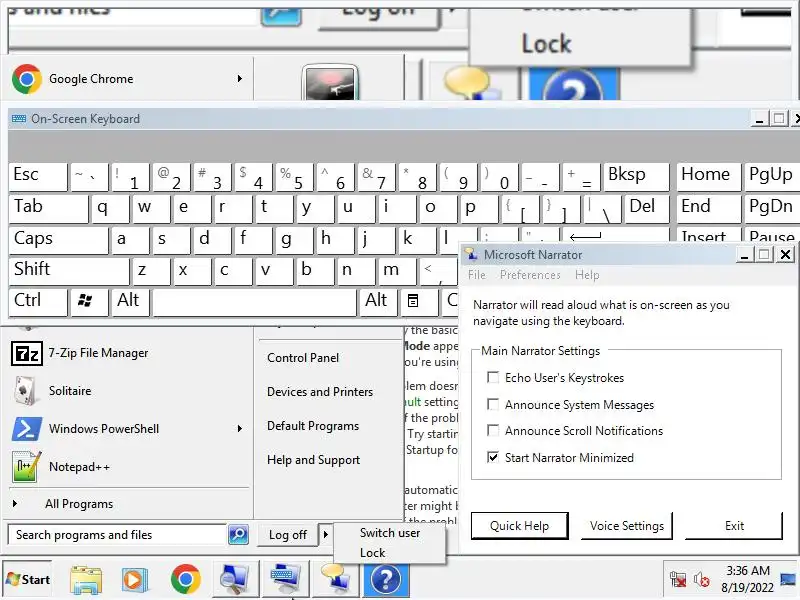Expand Google Chrome jump list arrow
This screenshot has width=800, height=600.
240,79
